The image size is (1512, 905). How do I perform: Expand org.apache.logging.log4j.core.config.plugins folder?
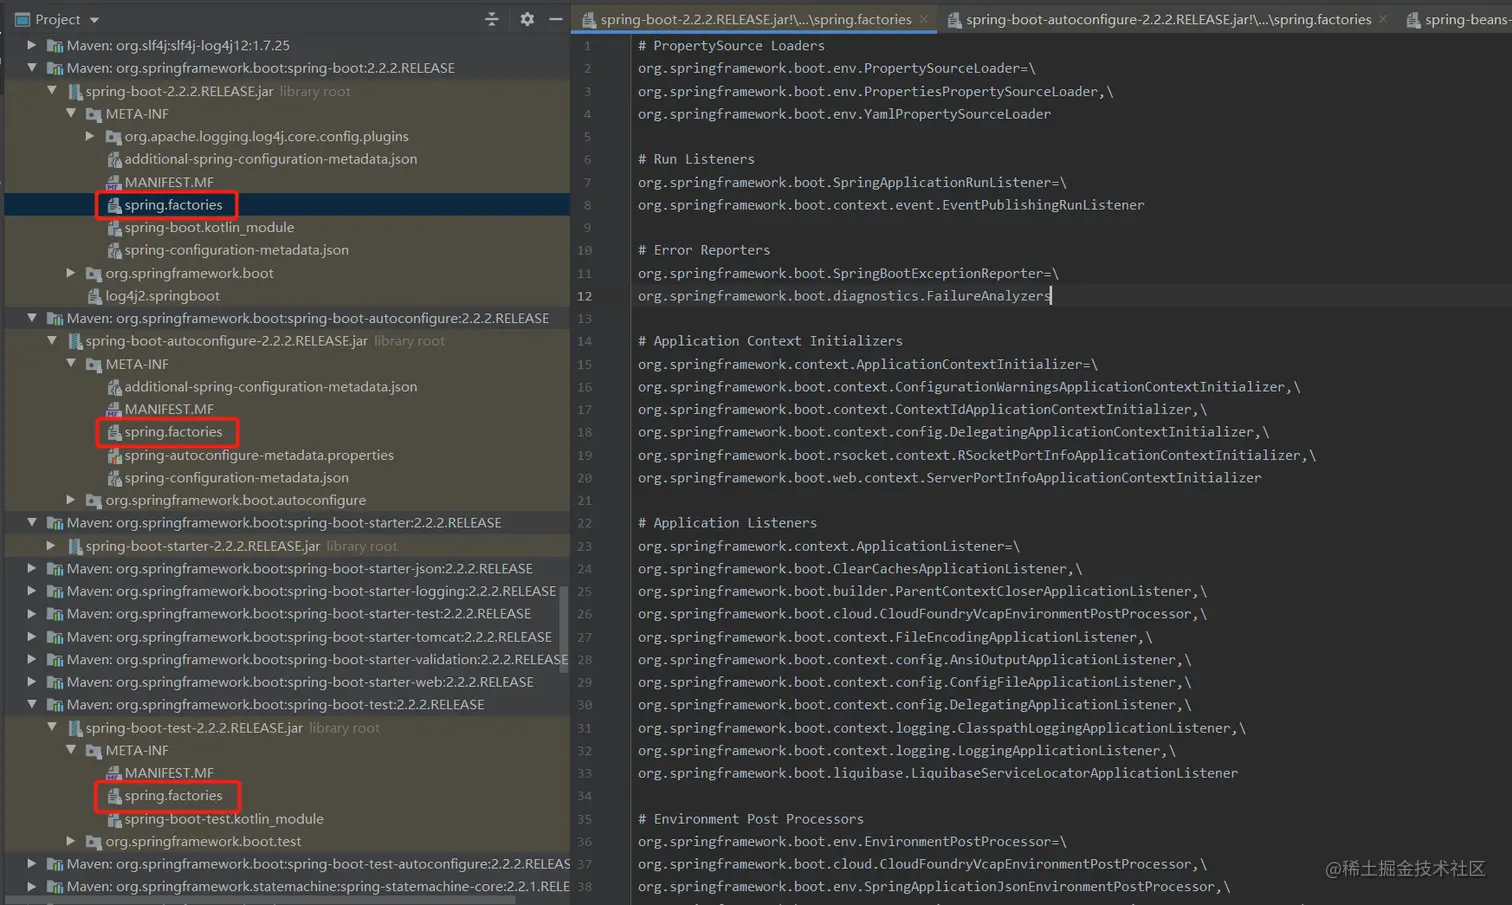click(90, 136)
